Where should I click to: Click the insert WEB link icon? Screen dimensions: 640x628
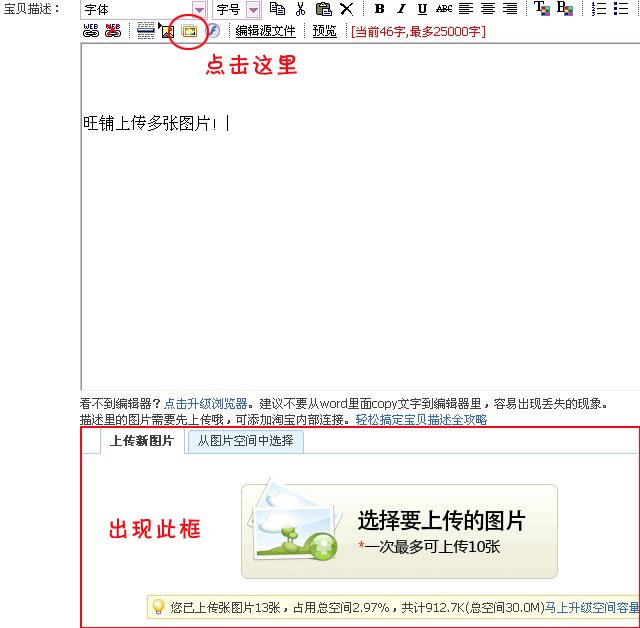[91, 31]
